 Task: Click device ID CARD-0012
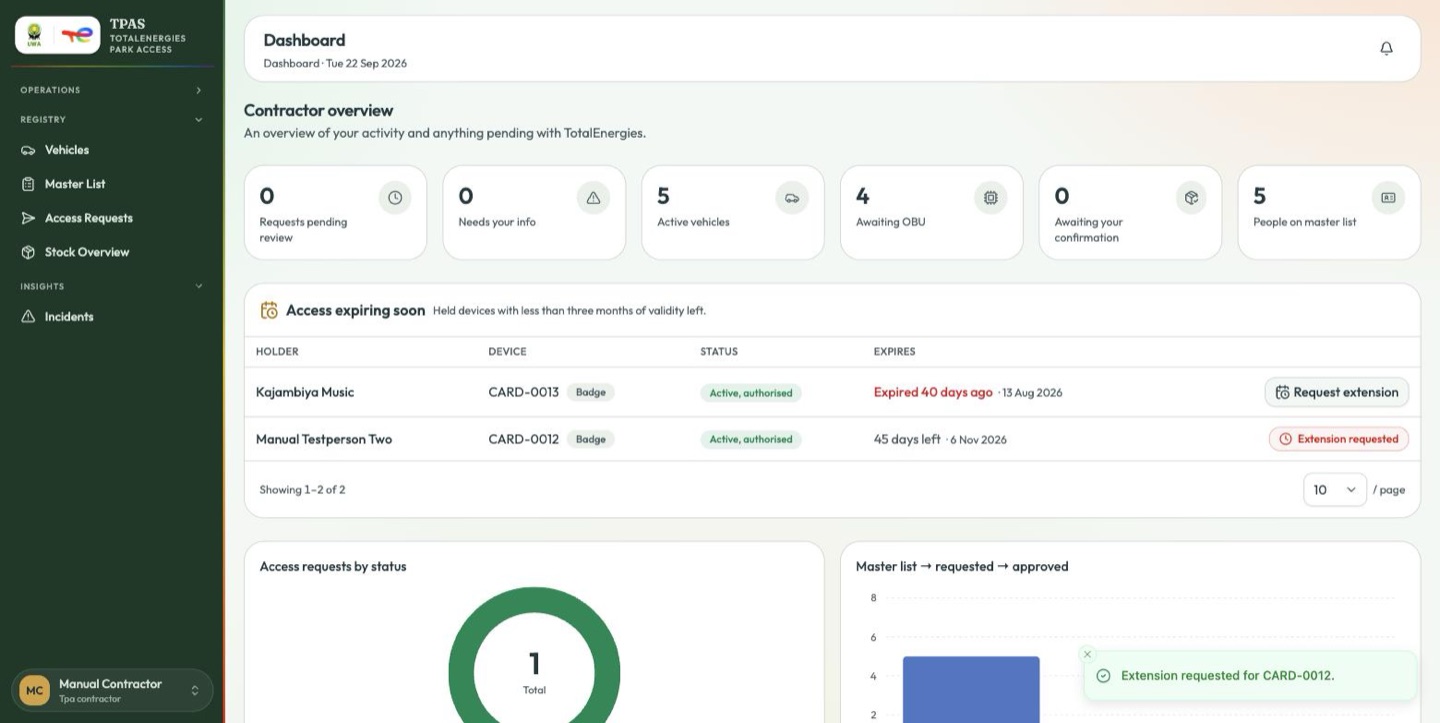coord(523,439)
